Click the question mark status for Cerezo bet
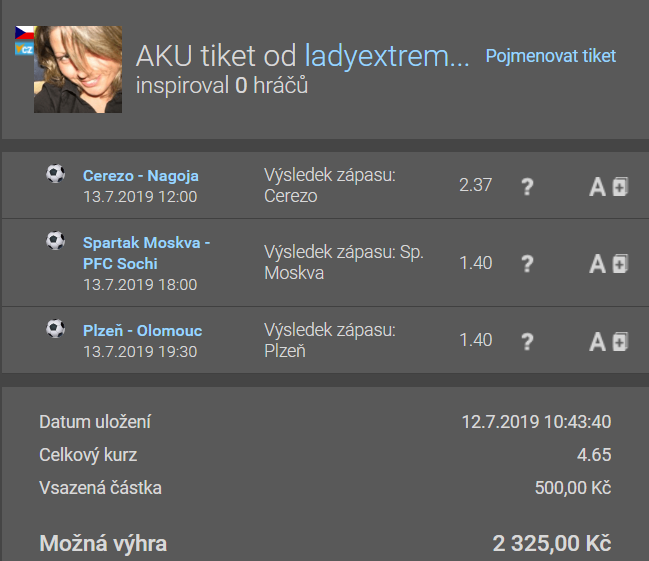Image resolution: width=649 pixels, height=561 pixels. tap(527, 187)
